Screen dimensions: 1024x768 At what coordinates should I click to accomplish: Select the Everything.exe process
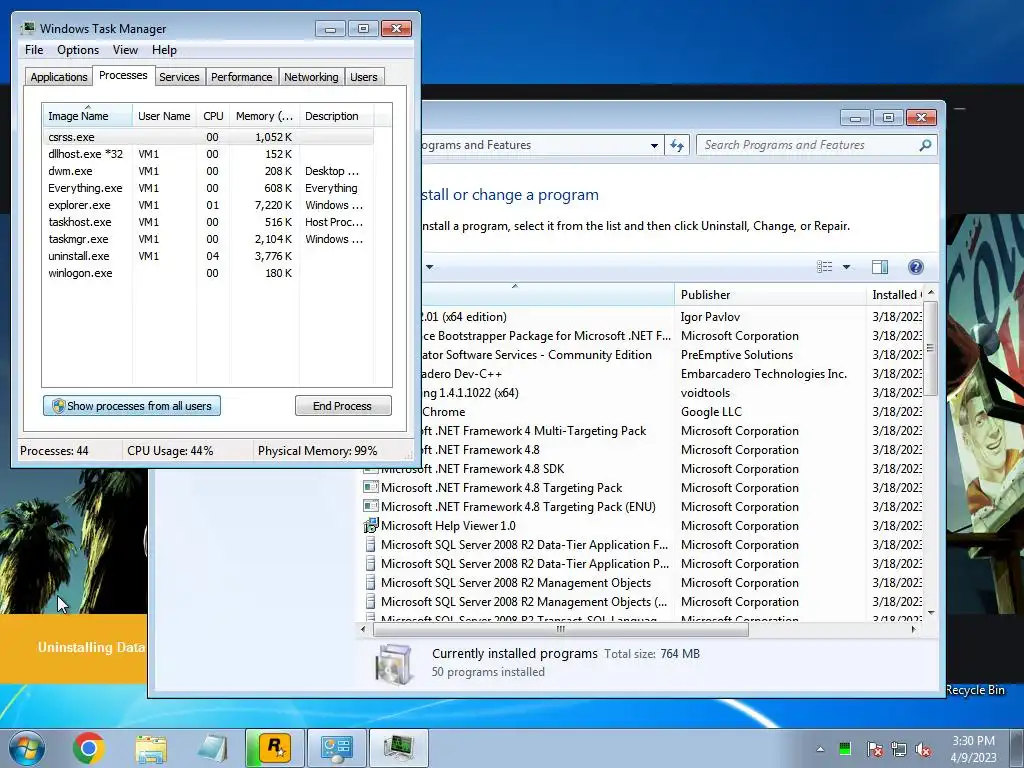pyautogui.click(x=208, y=188)
